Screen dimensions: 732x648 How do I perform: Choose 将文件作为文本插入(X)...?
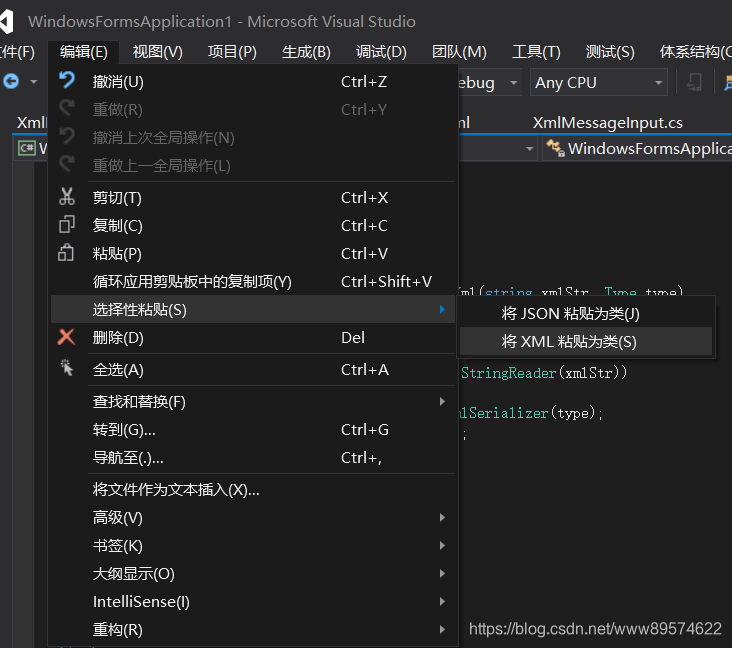253,489
